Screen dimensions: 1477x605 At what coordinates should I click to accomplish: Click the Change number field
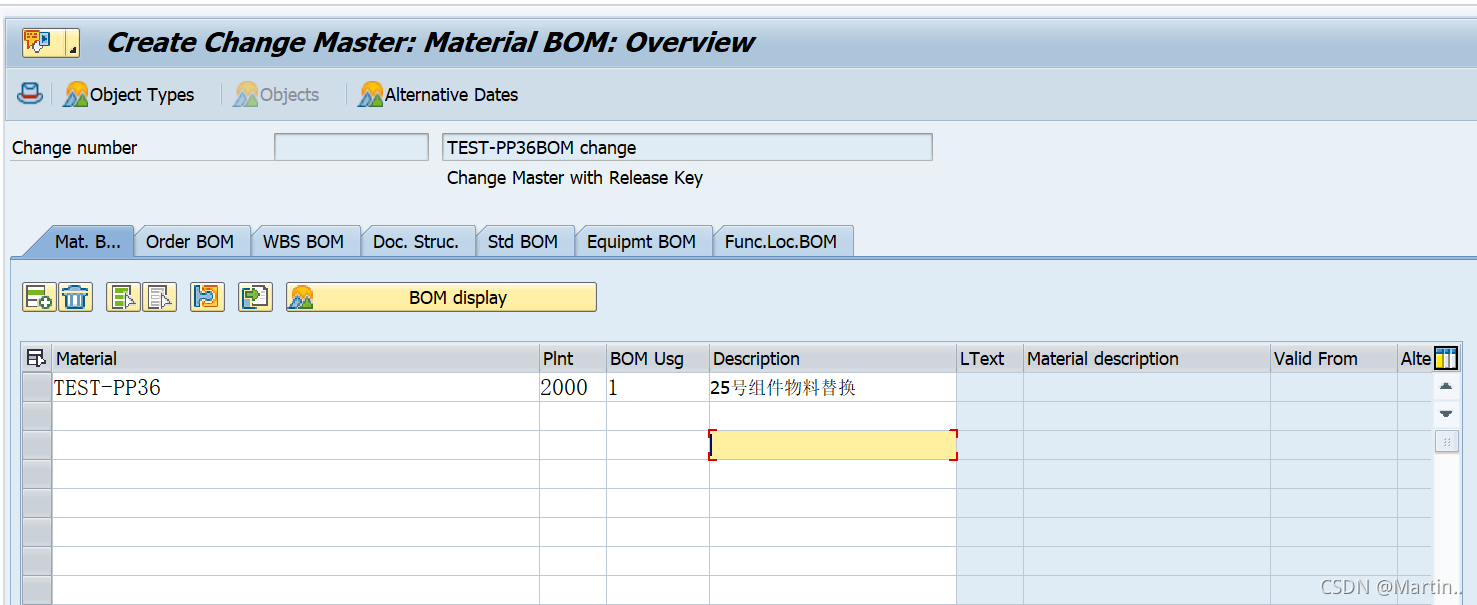pos(351,147)
